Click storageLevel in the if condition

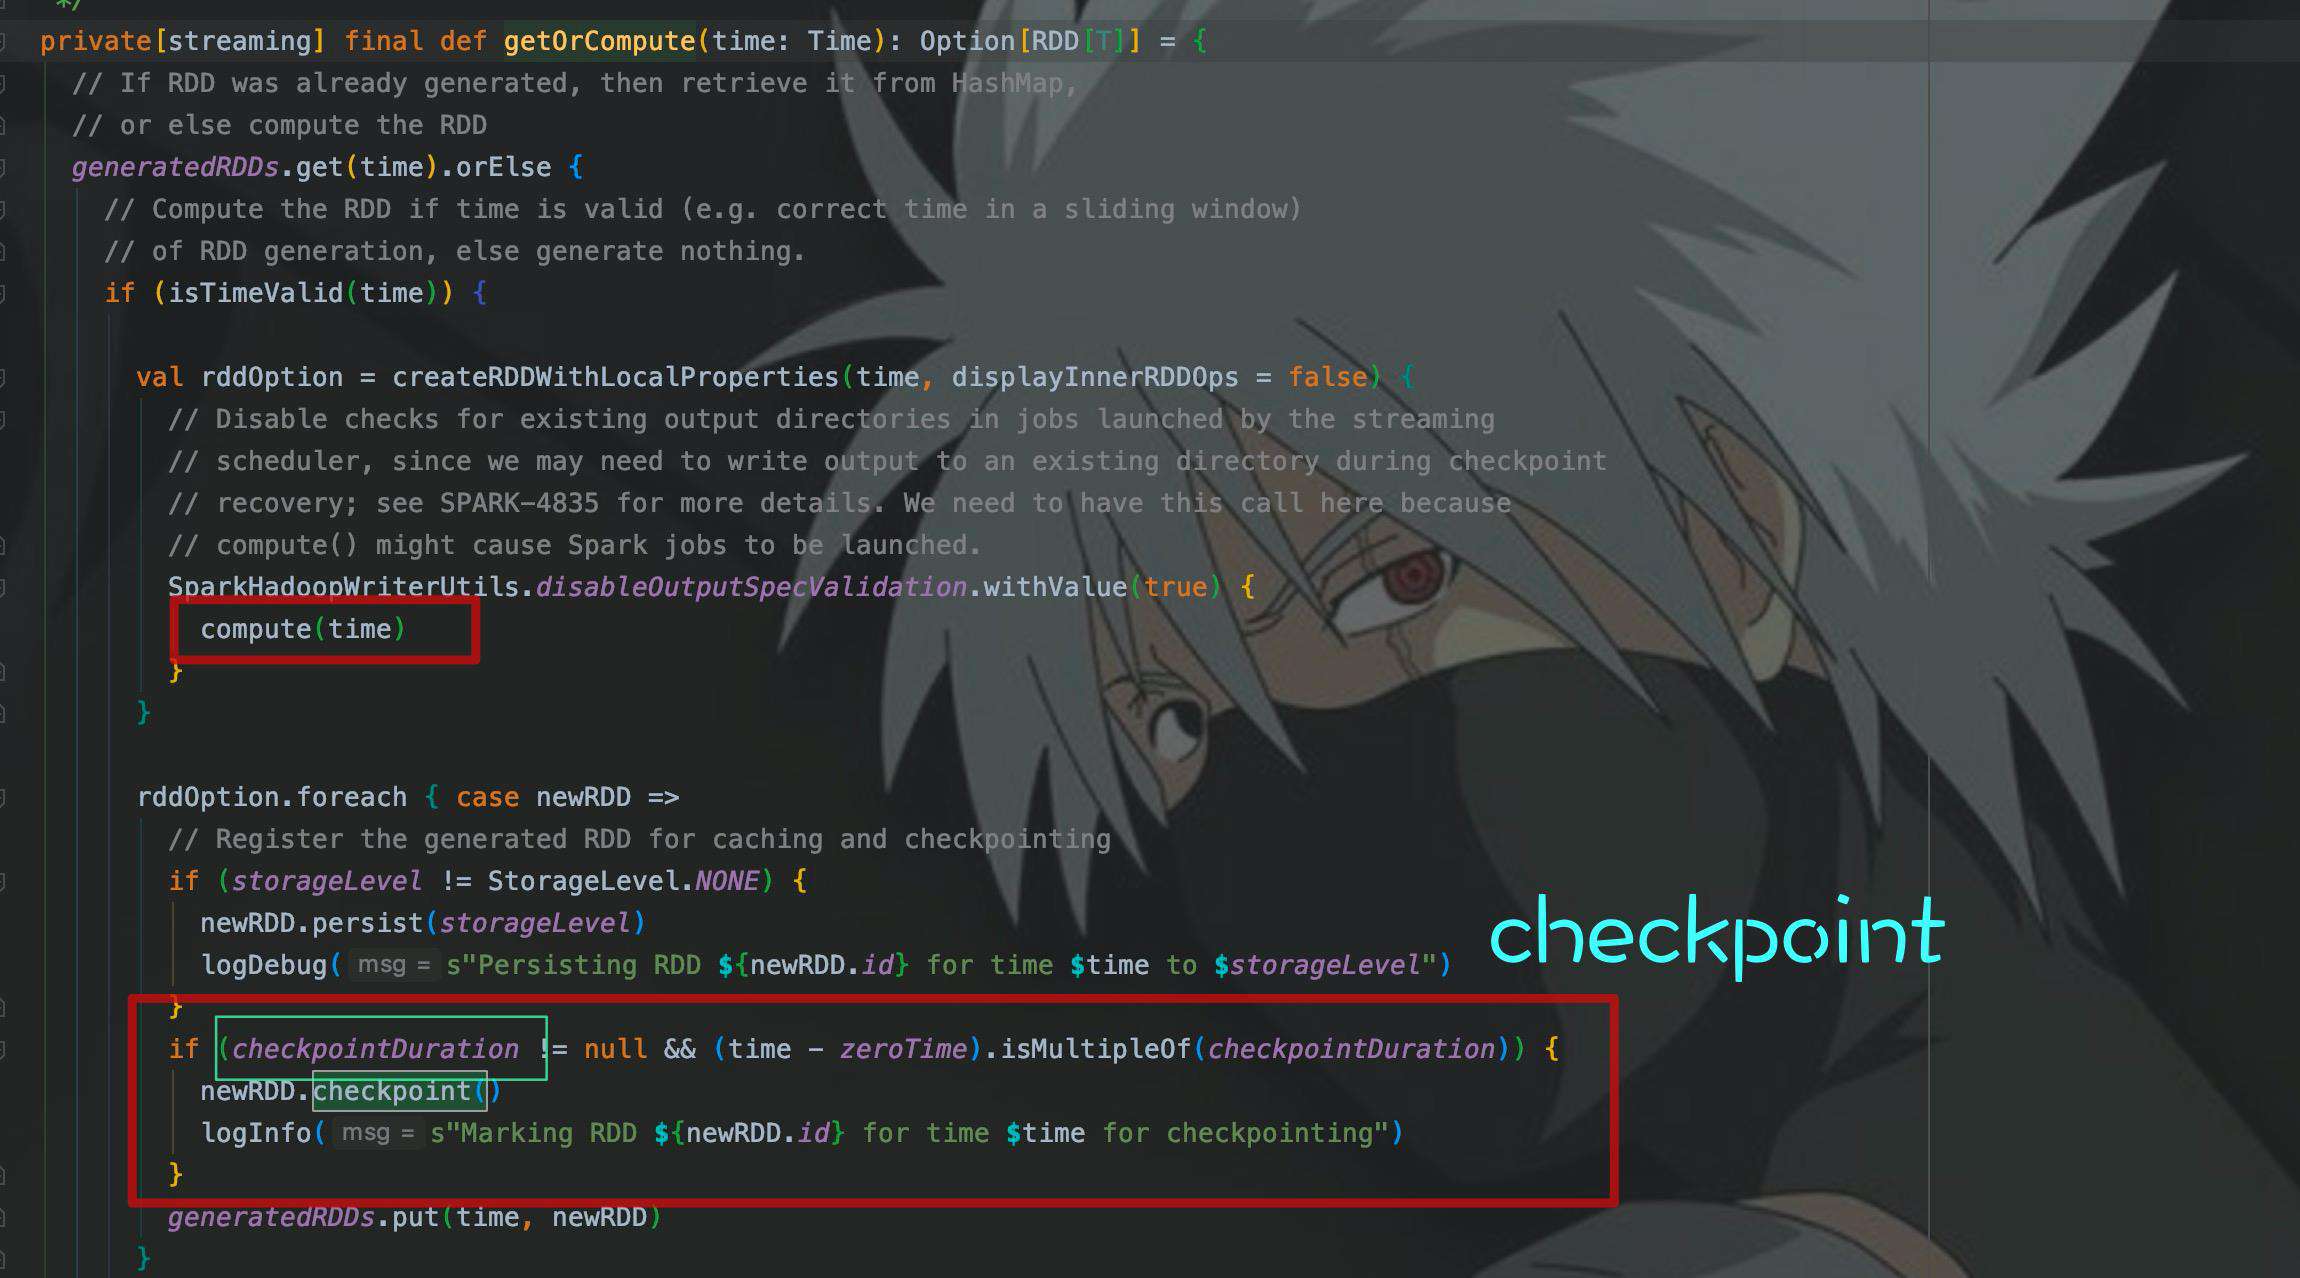point(327,881)
